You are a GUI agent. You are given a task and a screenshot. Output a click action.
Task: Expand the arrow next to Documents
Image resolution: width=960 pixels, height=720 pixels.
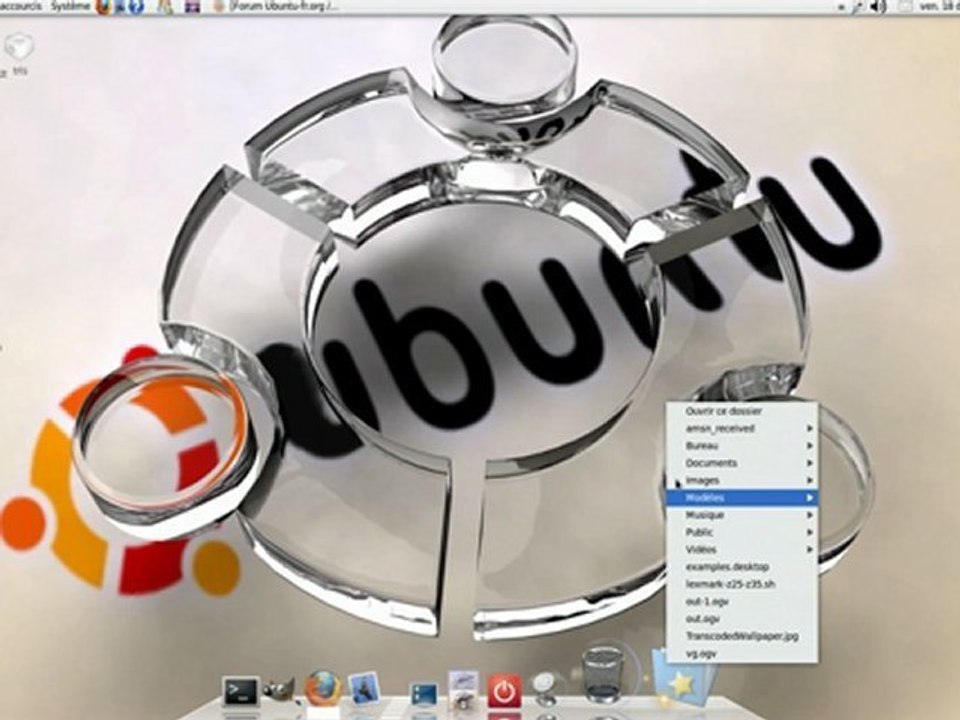pyautogui.click(x=809, y=463)
